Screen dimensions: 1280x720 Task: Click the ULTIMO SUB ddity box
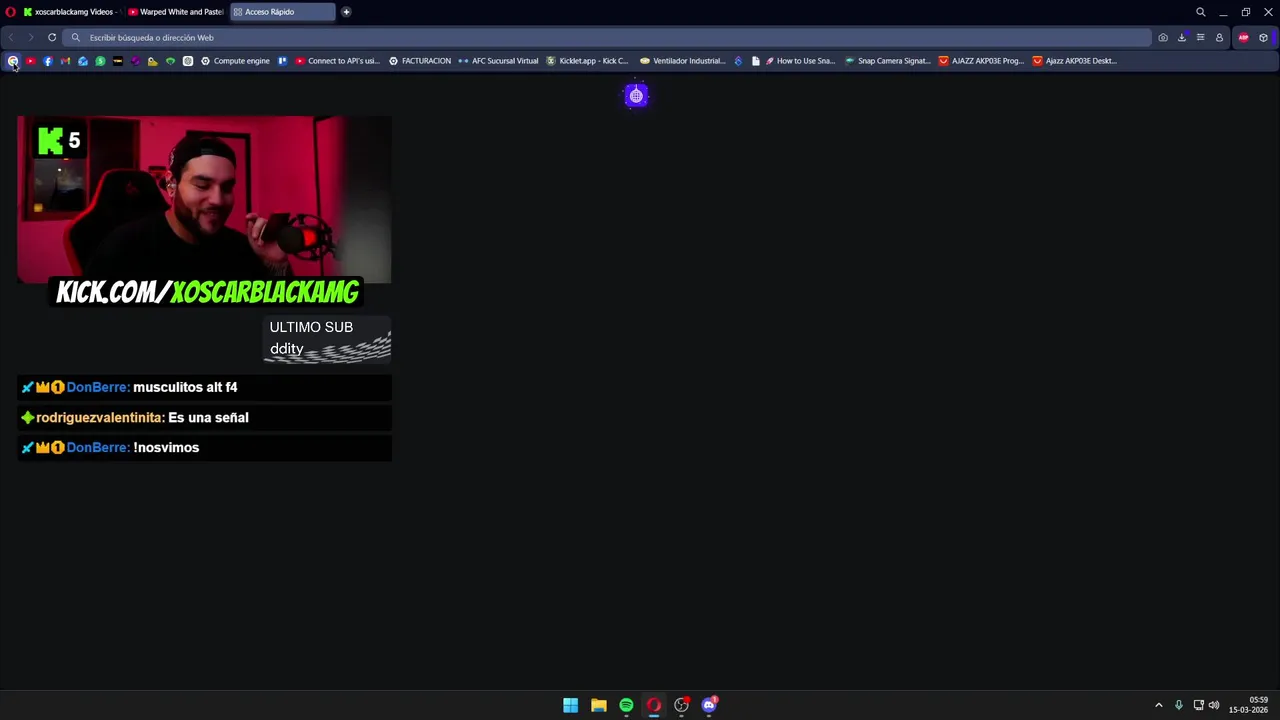327,338
